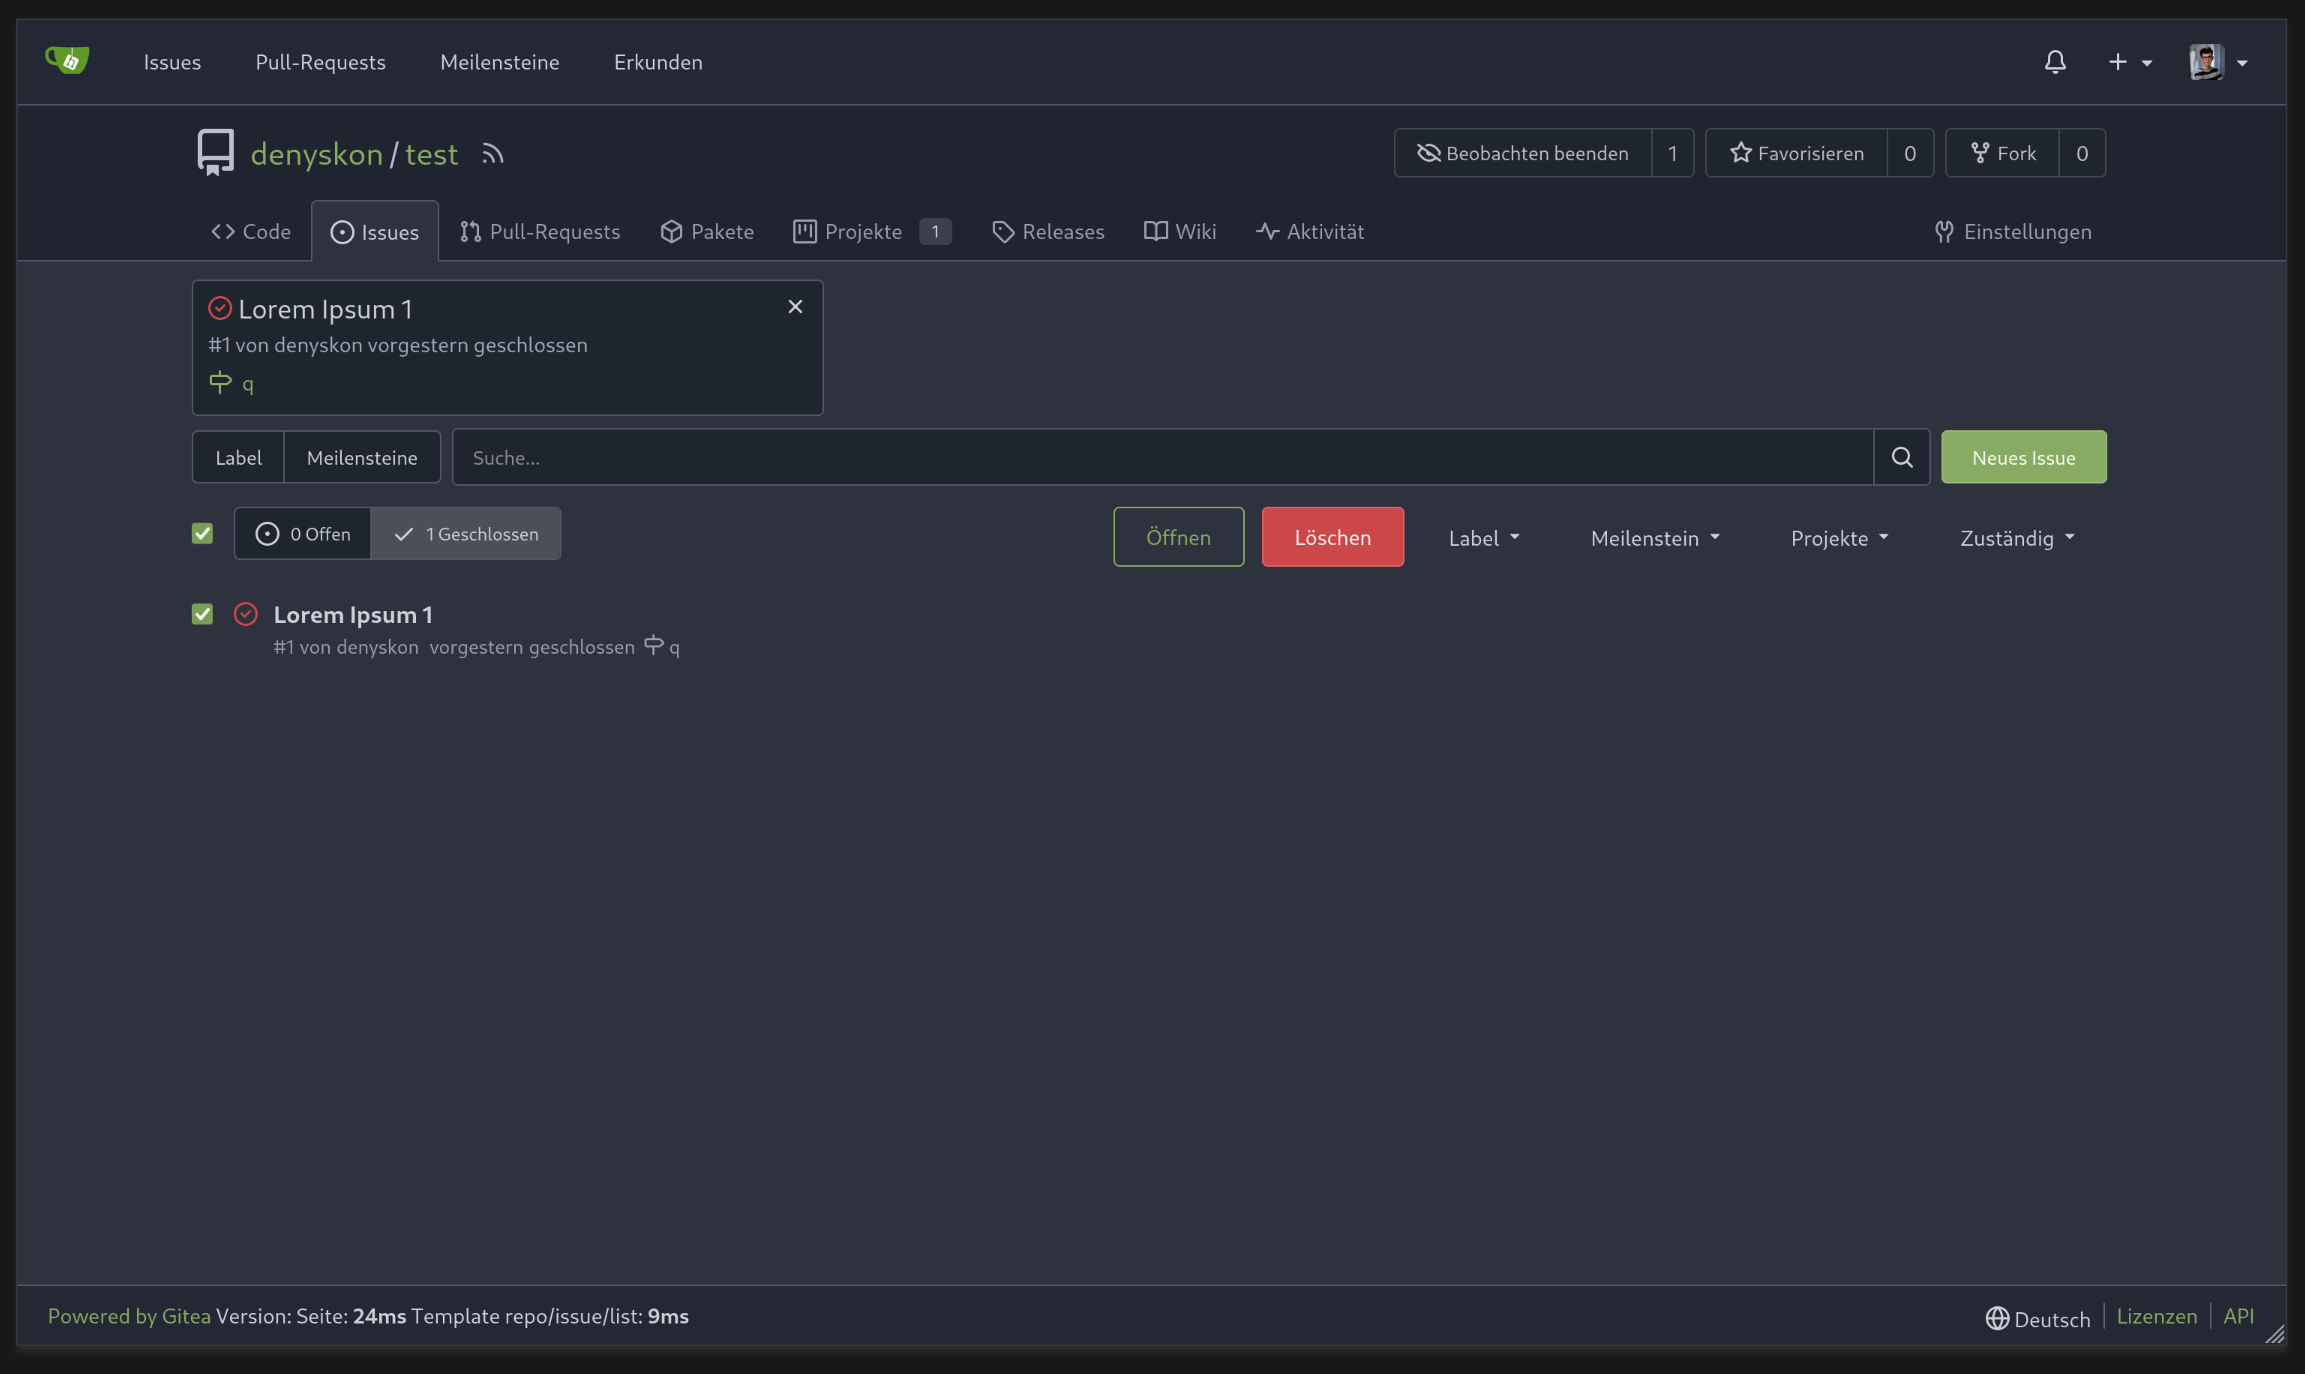This screenshot has width=2305, height=1374.
Task: Click Favorisieren star button
Action: coord(1797,153)
